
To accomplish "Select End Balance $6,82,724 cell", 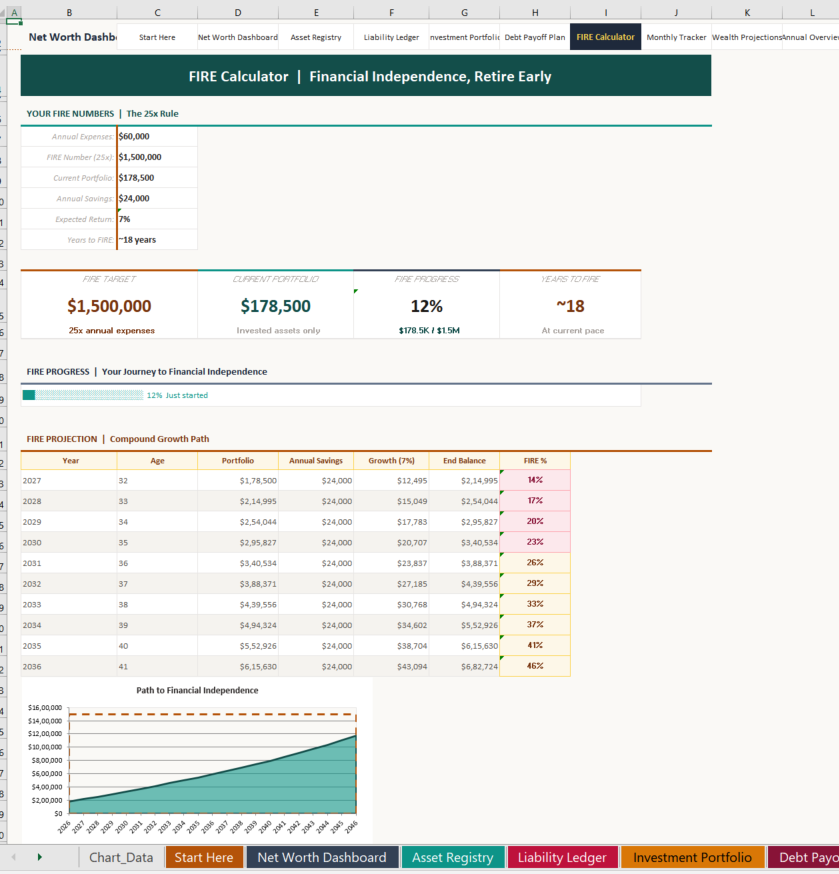I will coord(464,666).
